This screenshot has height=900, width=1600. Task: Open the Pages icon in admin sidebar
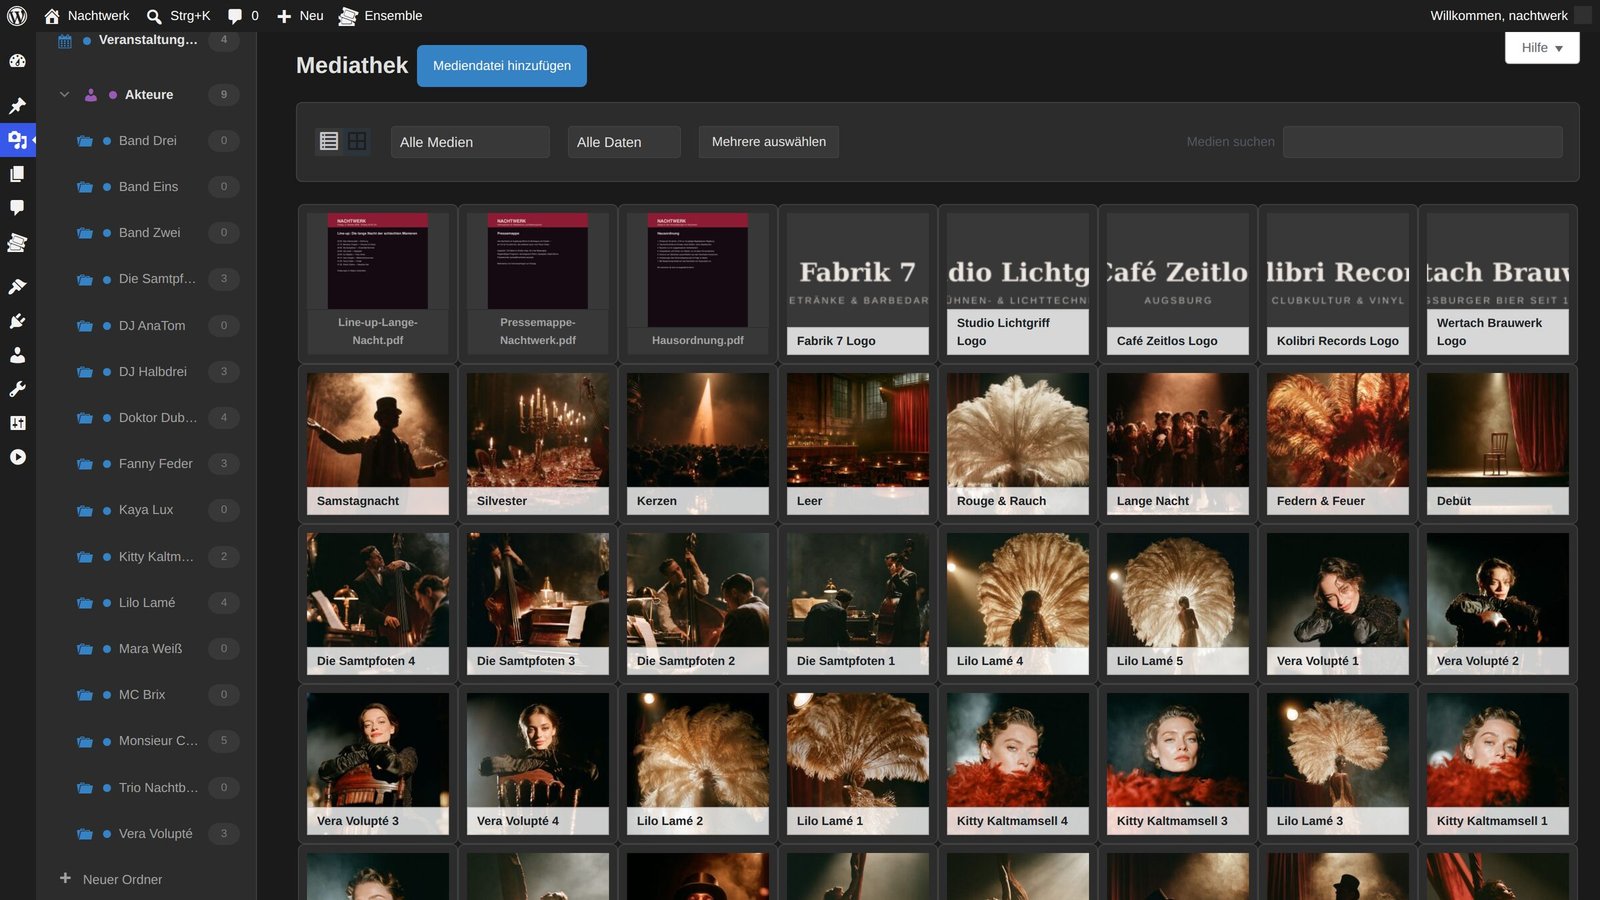pyautogui.click(x=17, y=174)
